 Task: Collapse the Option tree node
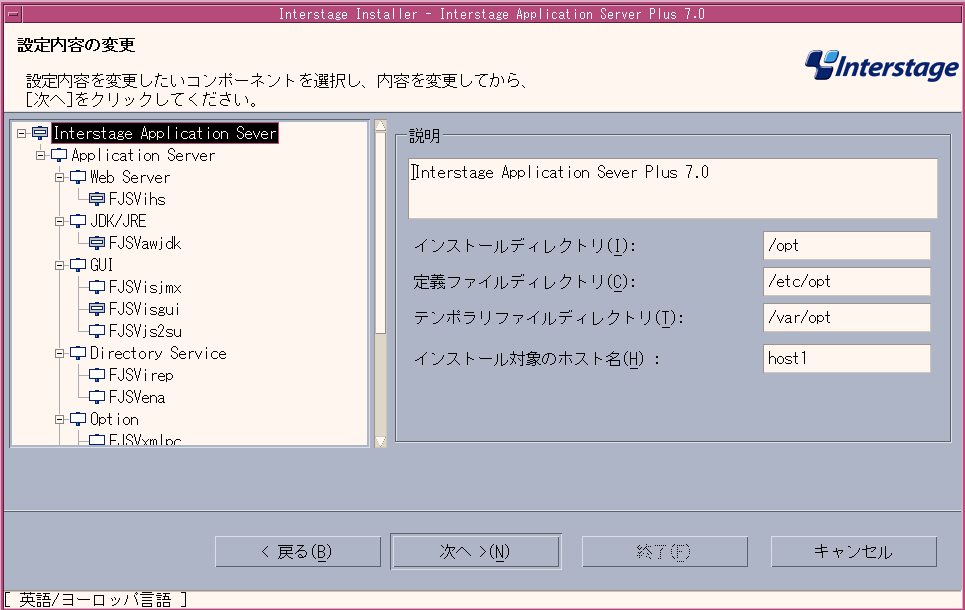(59, 419)
